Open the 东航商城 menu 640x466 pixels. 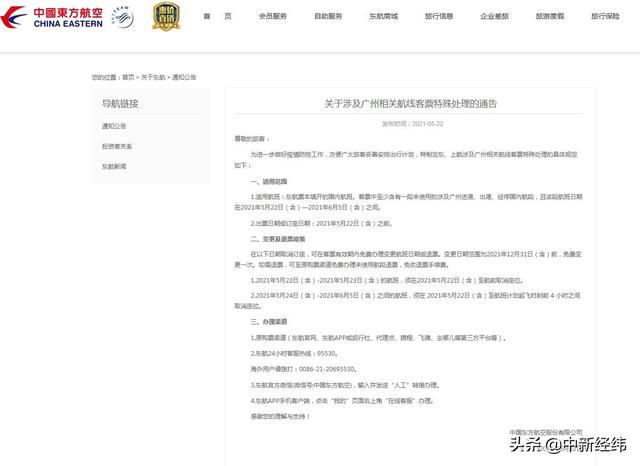click(383, 17)
